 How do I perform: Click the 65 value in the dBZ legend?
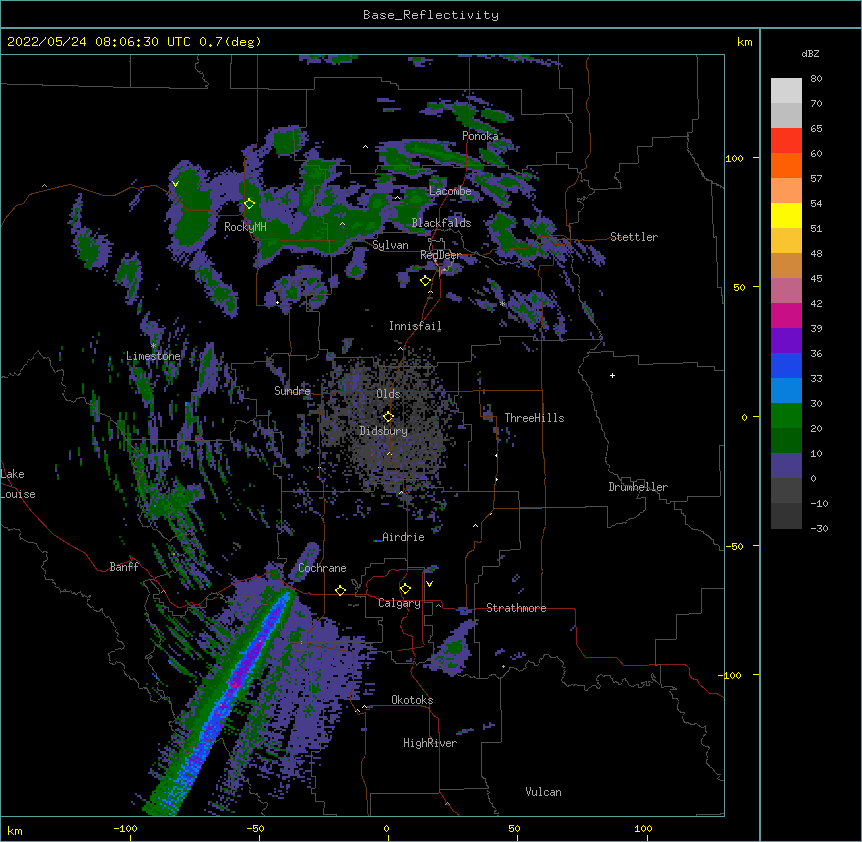coord(816,129)
